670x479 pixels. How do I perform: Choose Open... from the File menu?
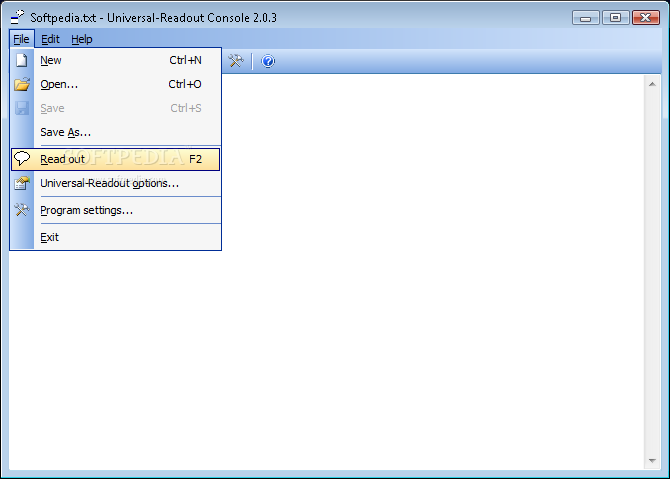tap(115, 84)
